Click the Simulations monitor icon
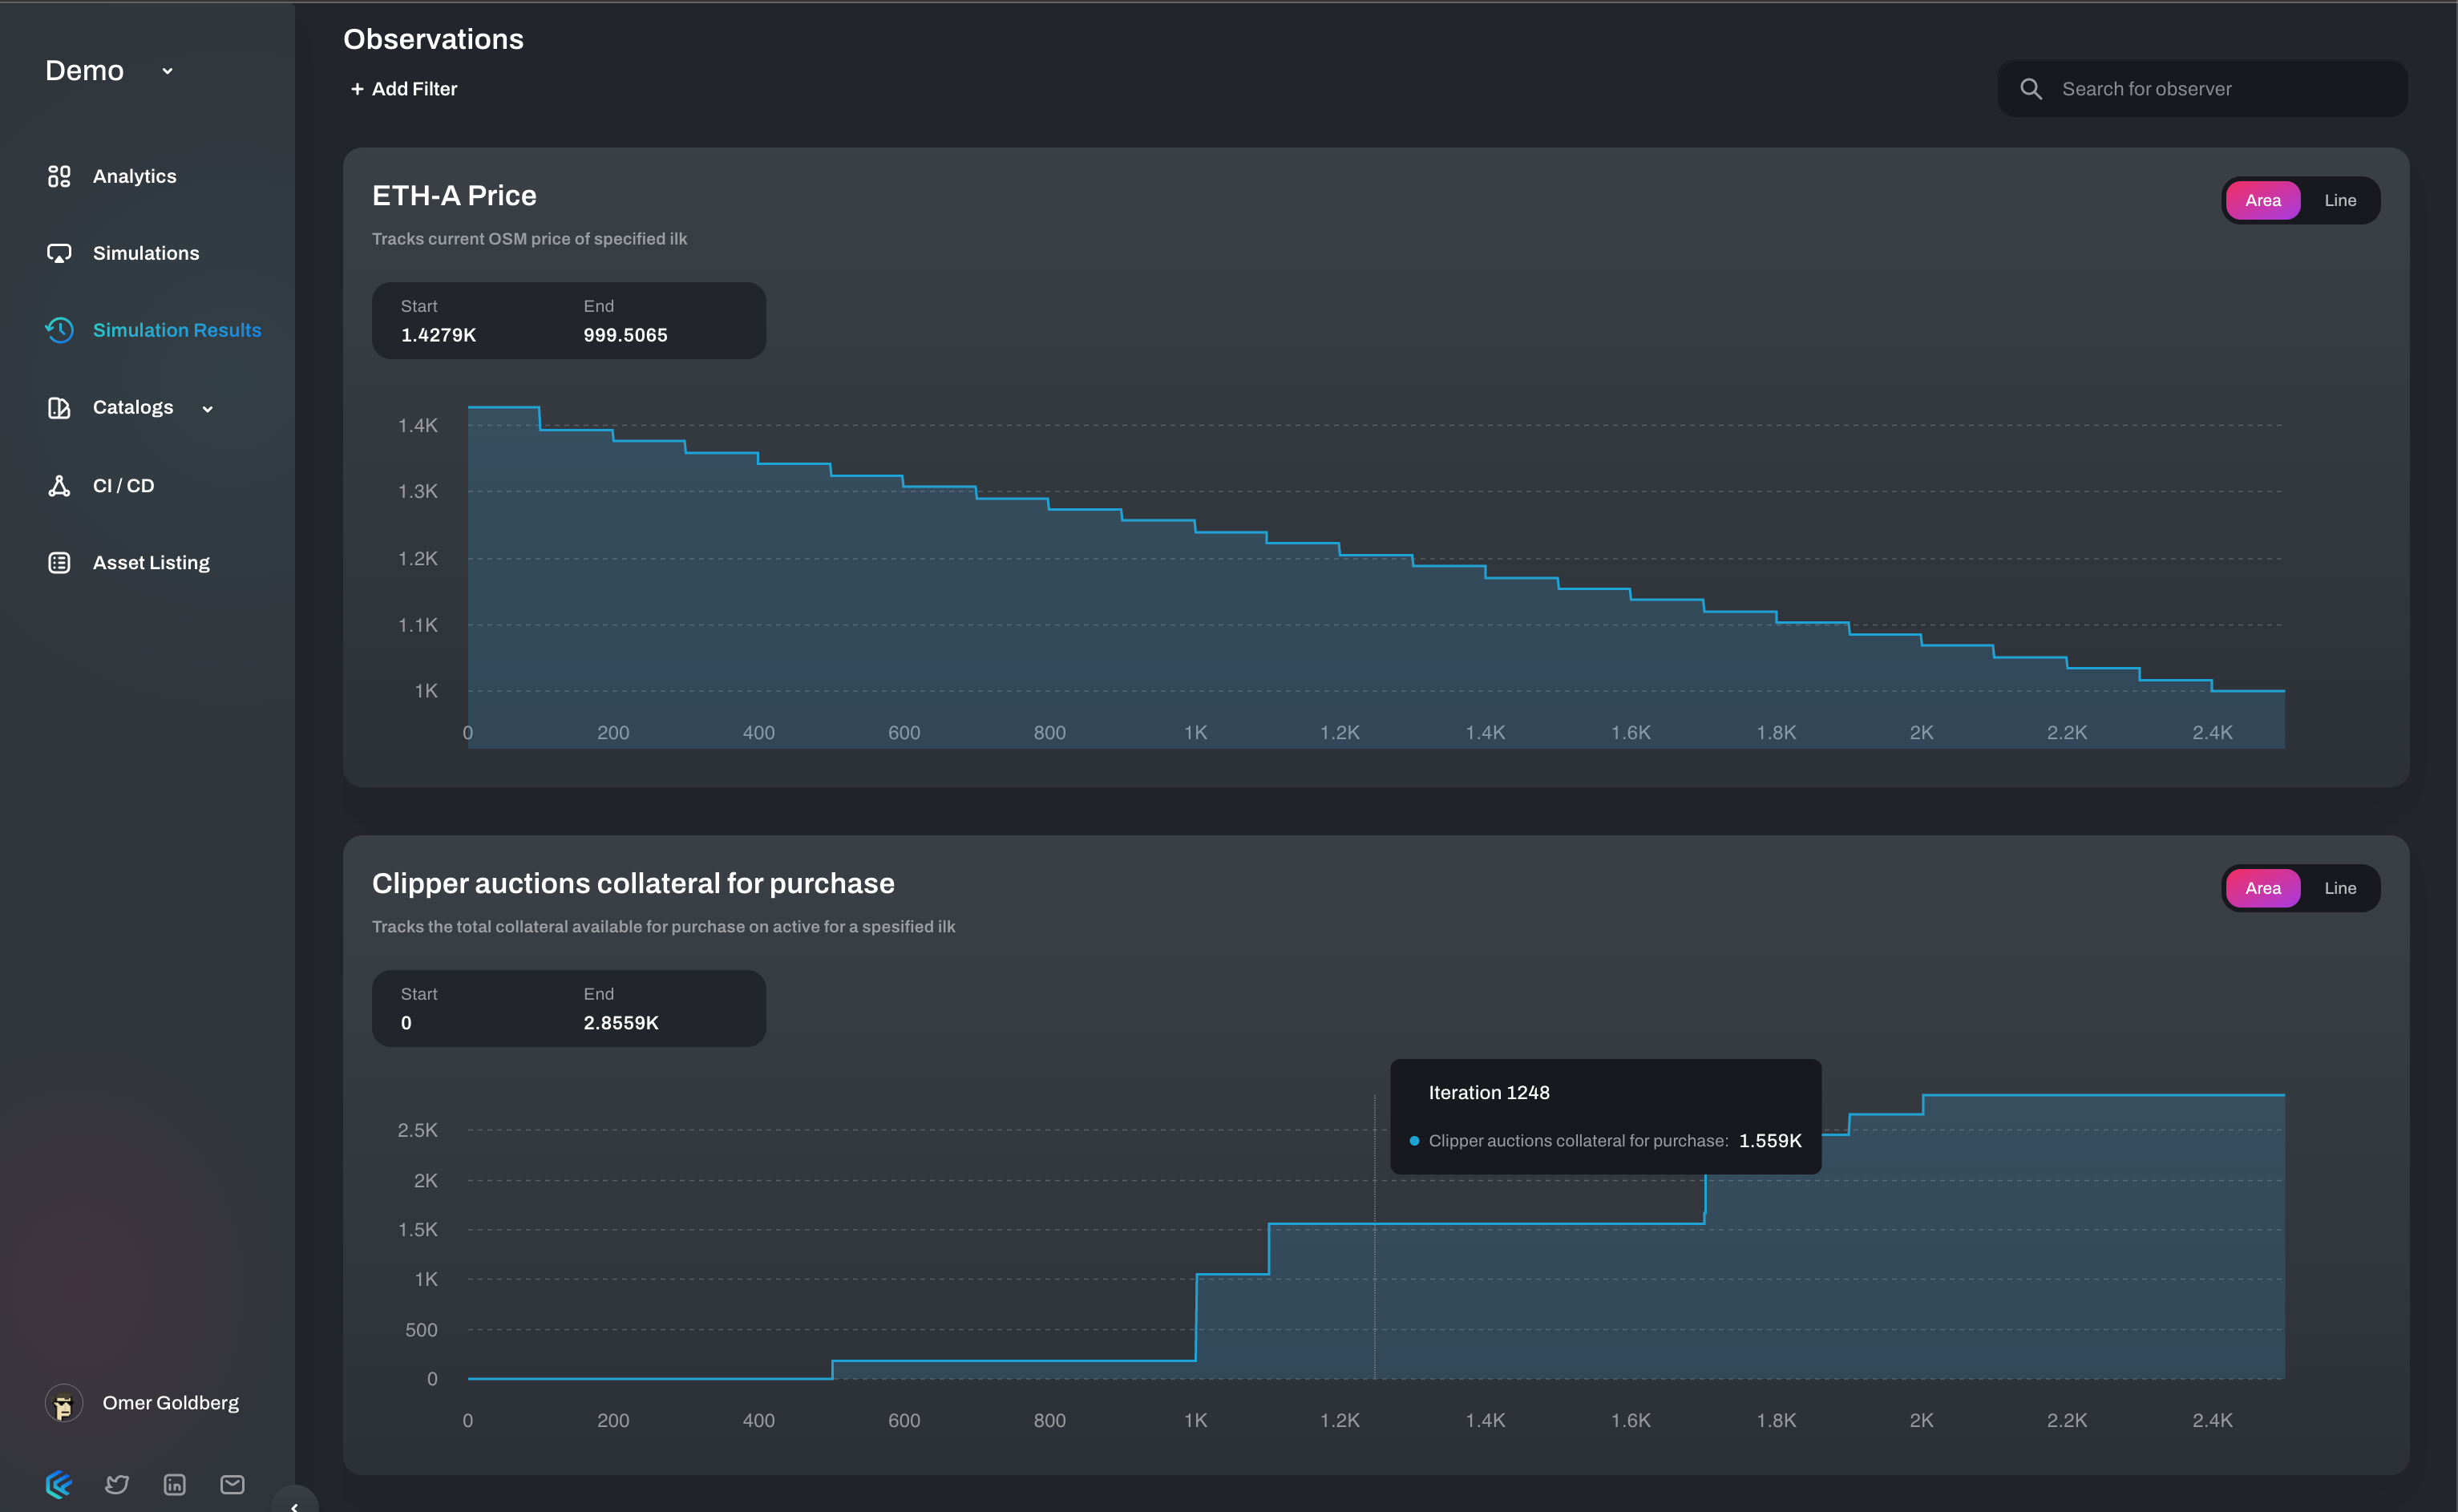The image size is (2458, 1512). [x=59, y=253]
